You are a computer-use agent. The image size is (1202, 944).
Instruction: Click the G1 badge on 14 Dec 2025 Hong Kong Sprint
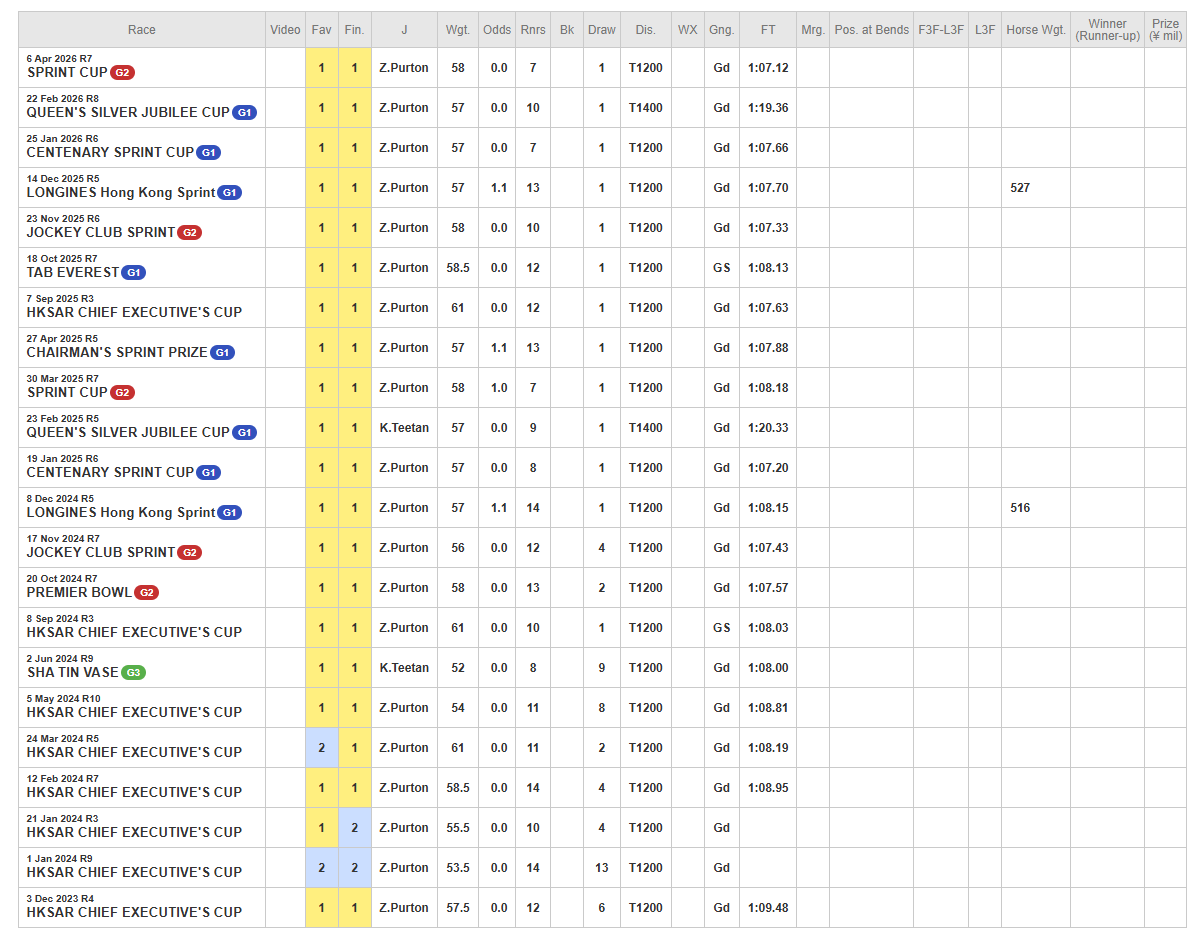point(230,193)
